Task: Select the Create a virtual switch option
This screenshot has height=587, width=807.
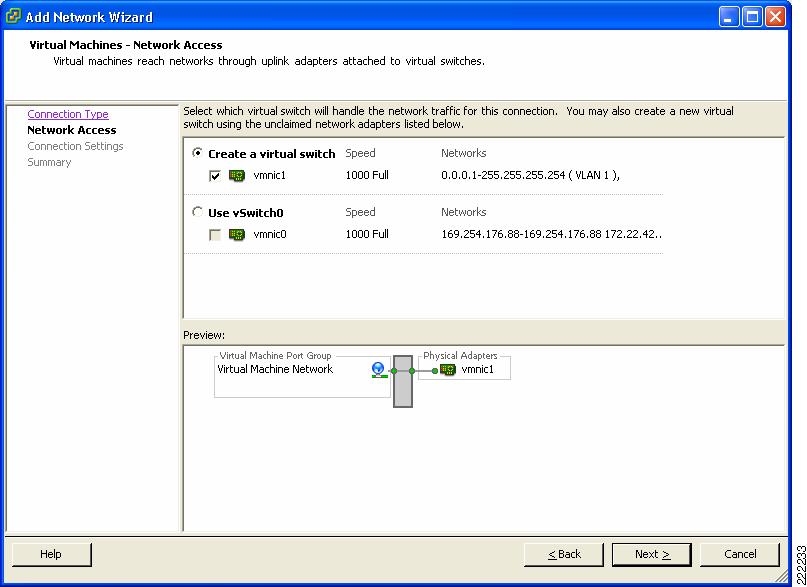Action: (197, 153)
